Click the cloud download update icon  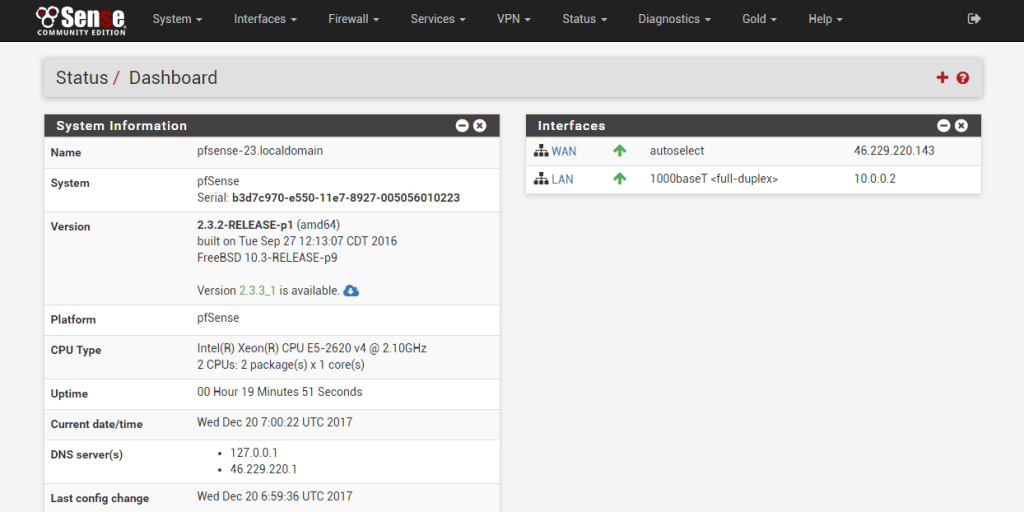[351, 291]
